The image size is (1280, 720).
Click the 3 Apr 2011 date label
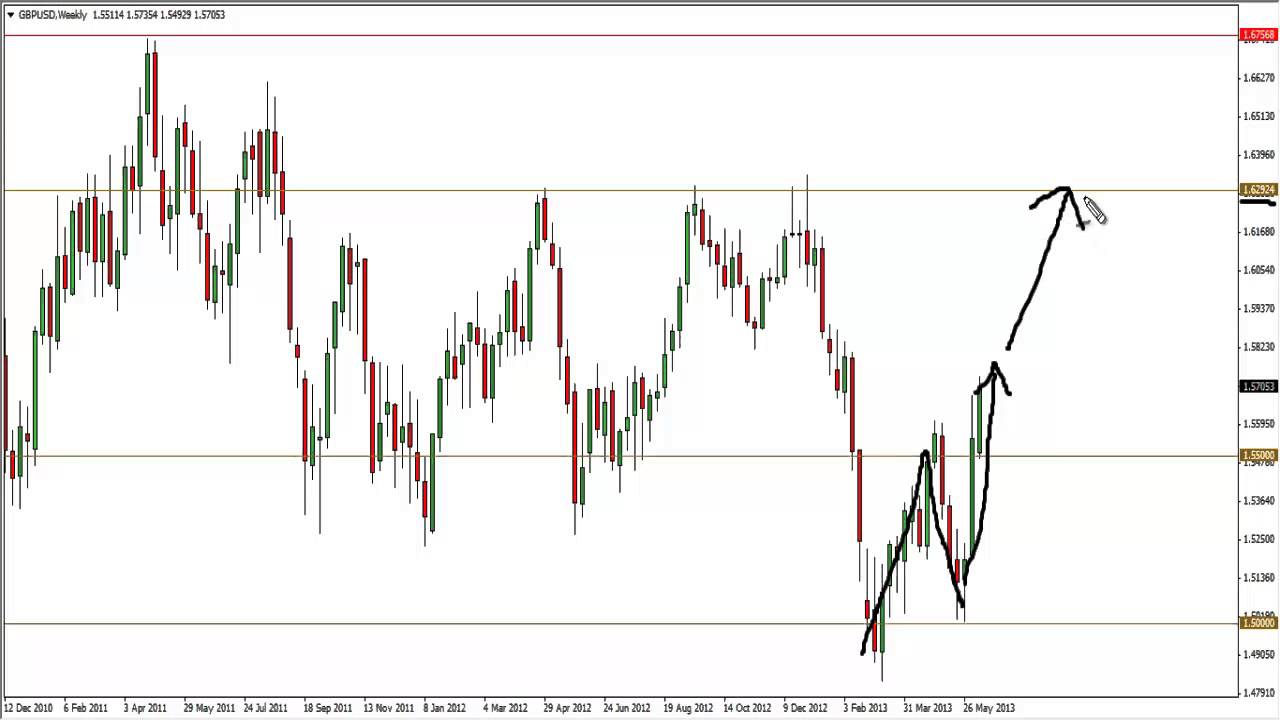pos(145,708)
